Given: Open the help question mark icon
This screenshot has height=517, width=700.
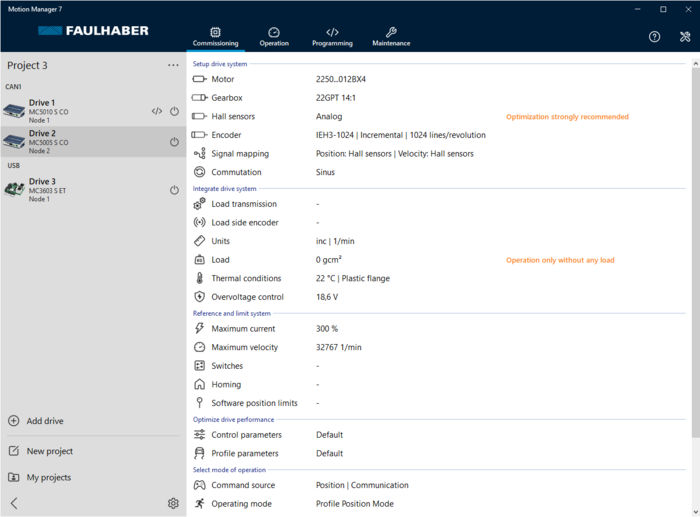Looking at the screenshot, I should tap(654, 37).
